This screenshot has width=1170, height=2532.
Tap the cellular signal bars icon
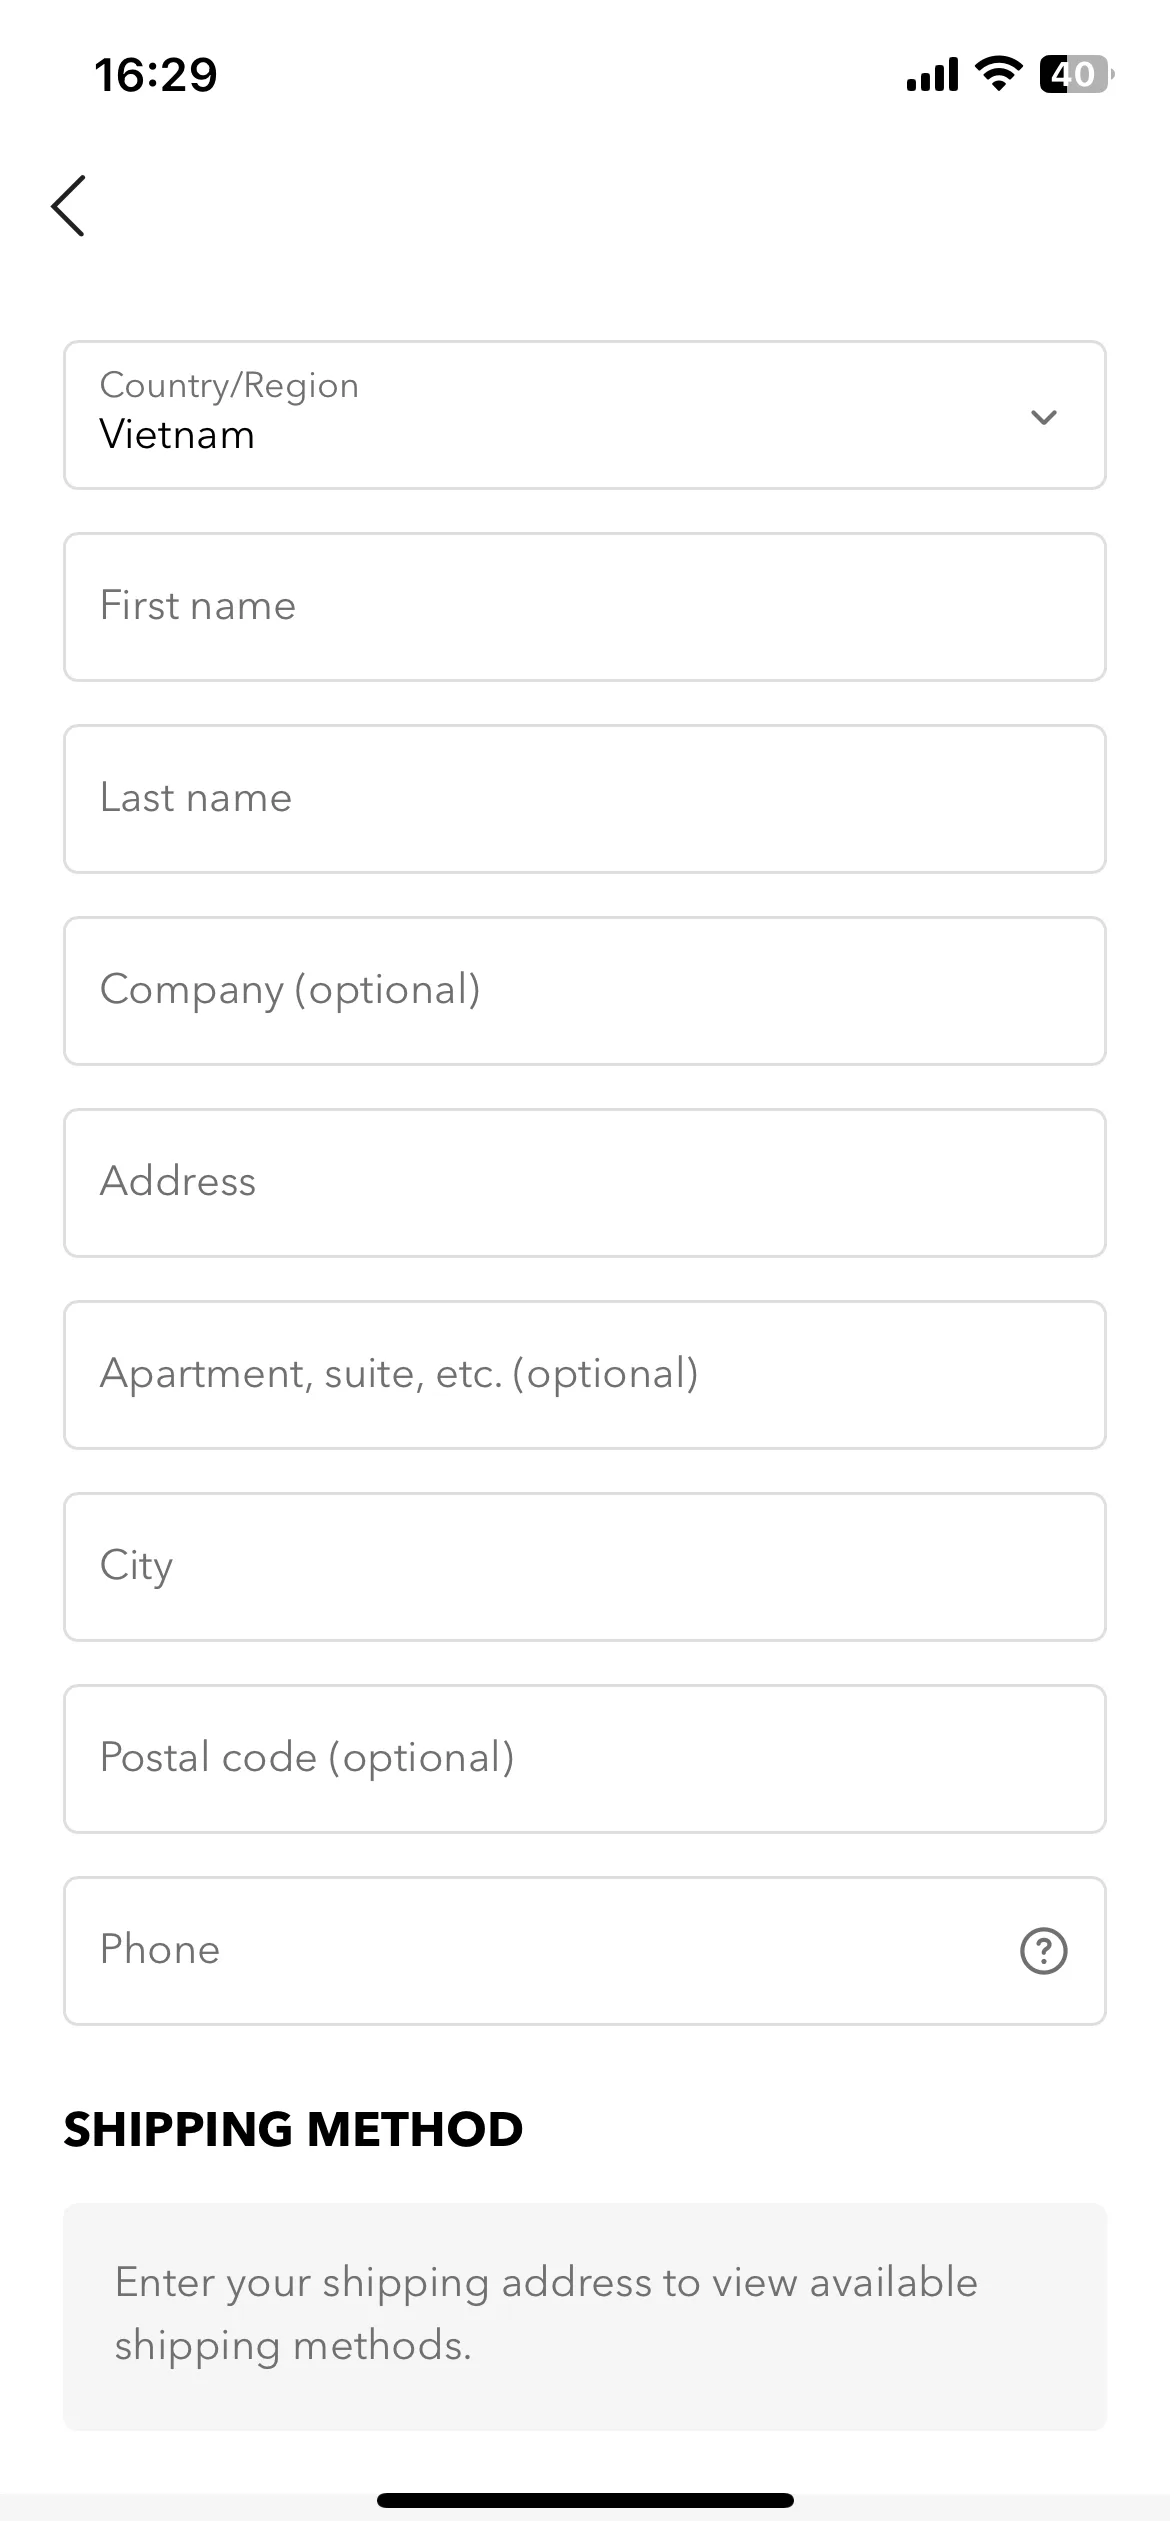click(932, 75)
